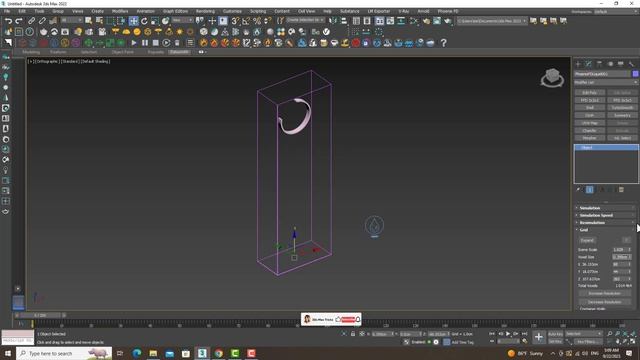Click the Undo arrow icon
Image resolution: width=640 pixels, height=360 pixels.
(8, 21)
